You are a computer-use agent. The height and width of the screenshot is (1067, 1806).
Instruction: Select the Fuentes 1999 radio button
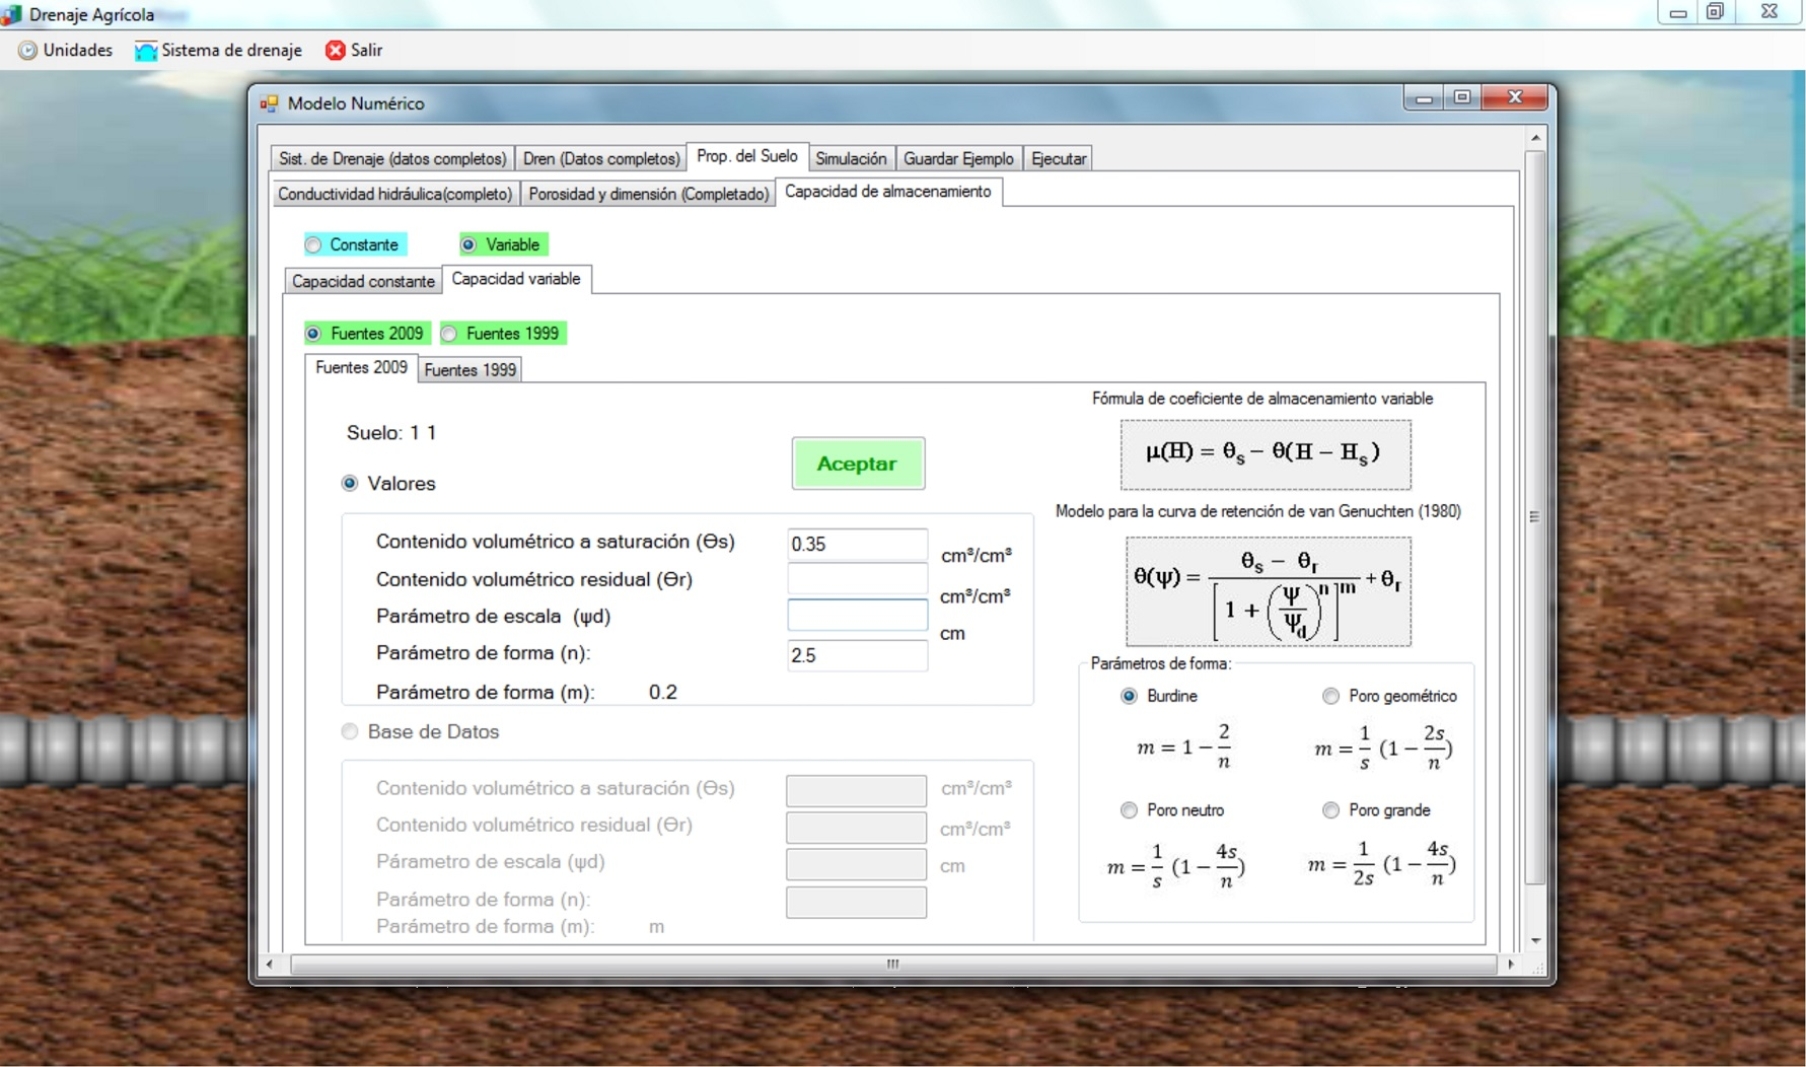pyautogui.click(x=450, y=334)
